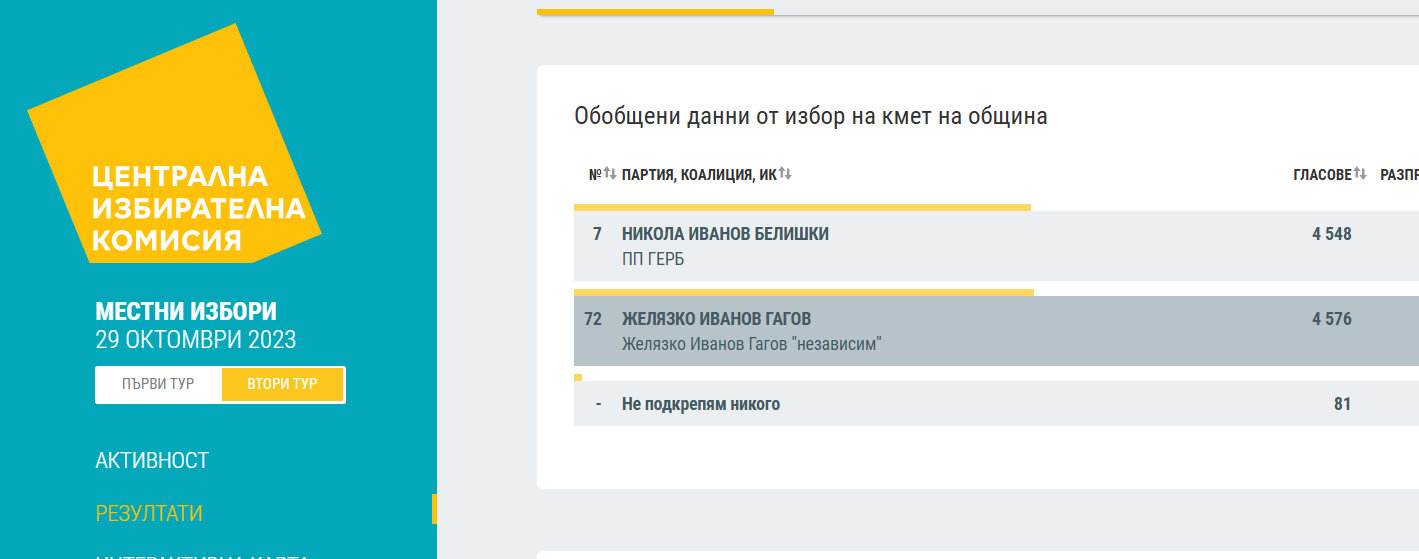Sort by ПАРТИЯ, КОАЛИЦИЯ, ИК using its arrows
Viewport: 1419px width, 559px height.
(785, 174)
